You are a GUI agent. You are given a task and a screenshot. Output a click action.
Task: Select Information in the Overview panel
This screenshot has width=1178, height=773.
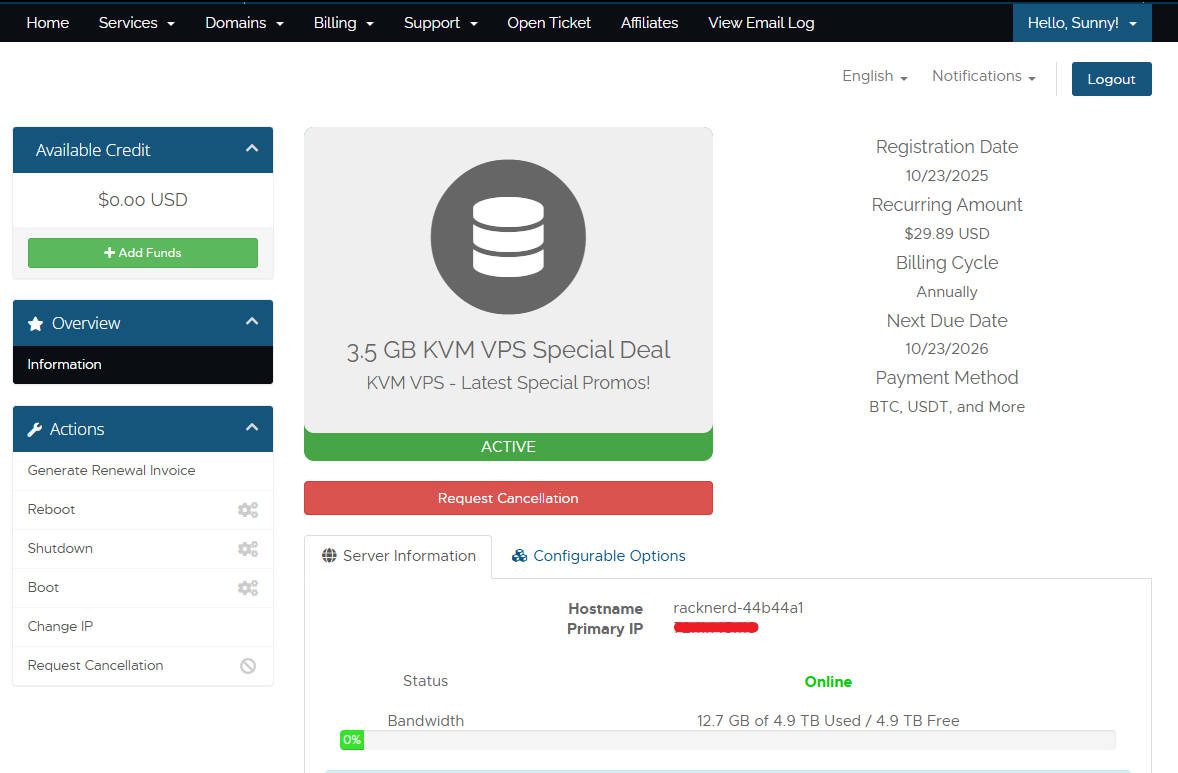[x=143, y=364]
